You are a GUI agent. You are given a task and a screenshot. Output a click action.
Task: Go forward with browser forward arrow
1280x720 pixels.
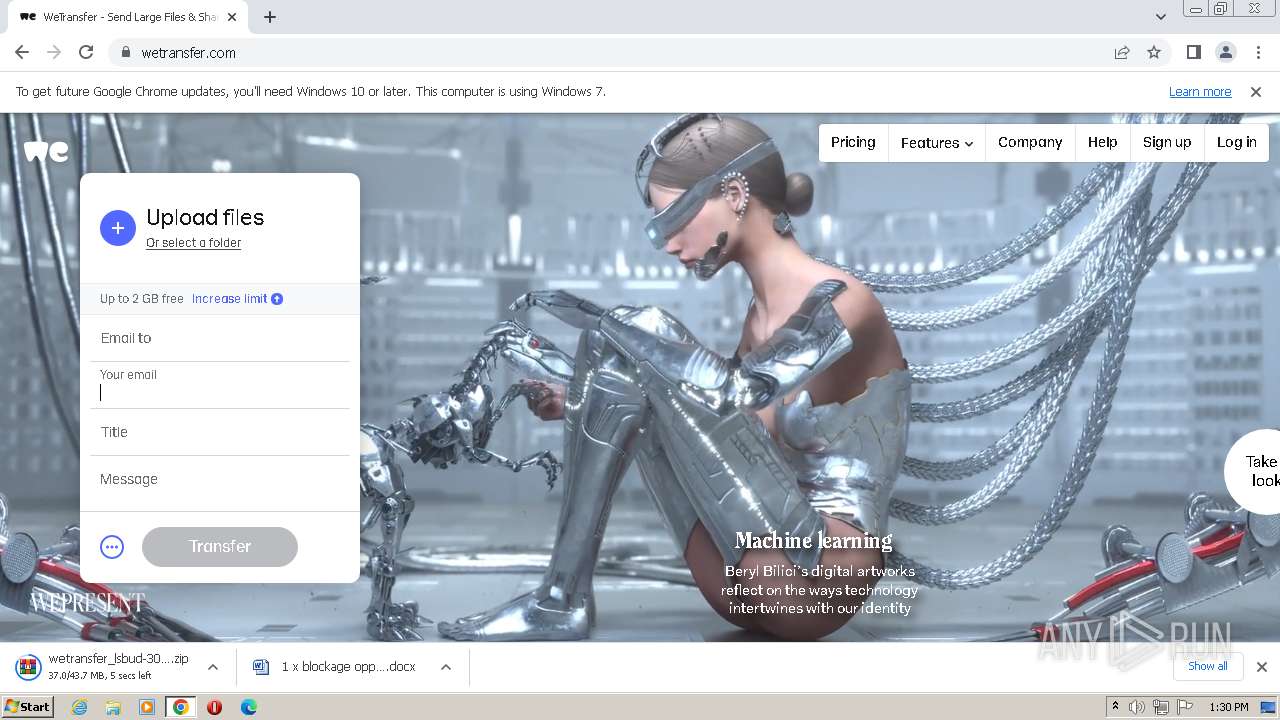click(54, 52)
